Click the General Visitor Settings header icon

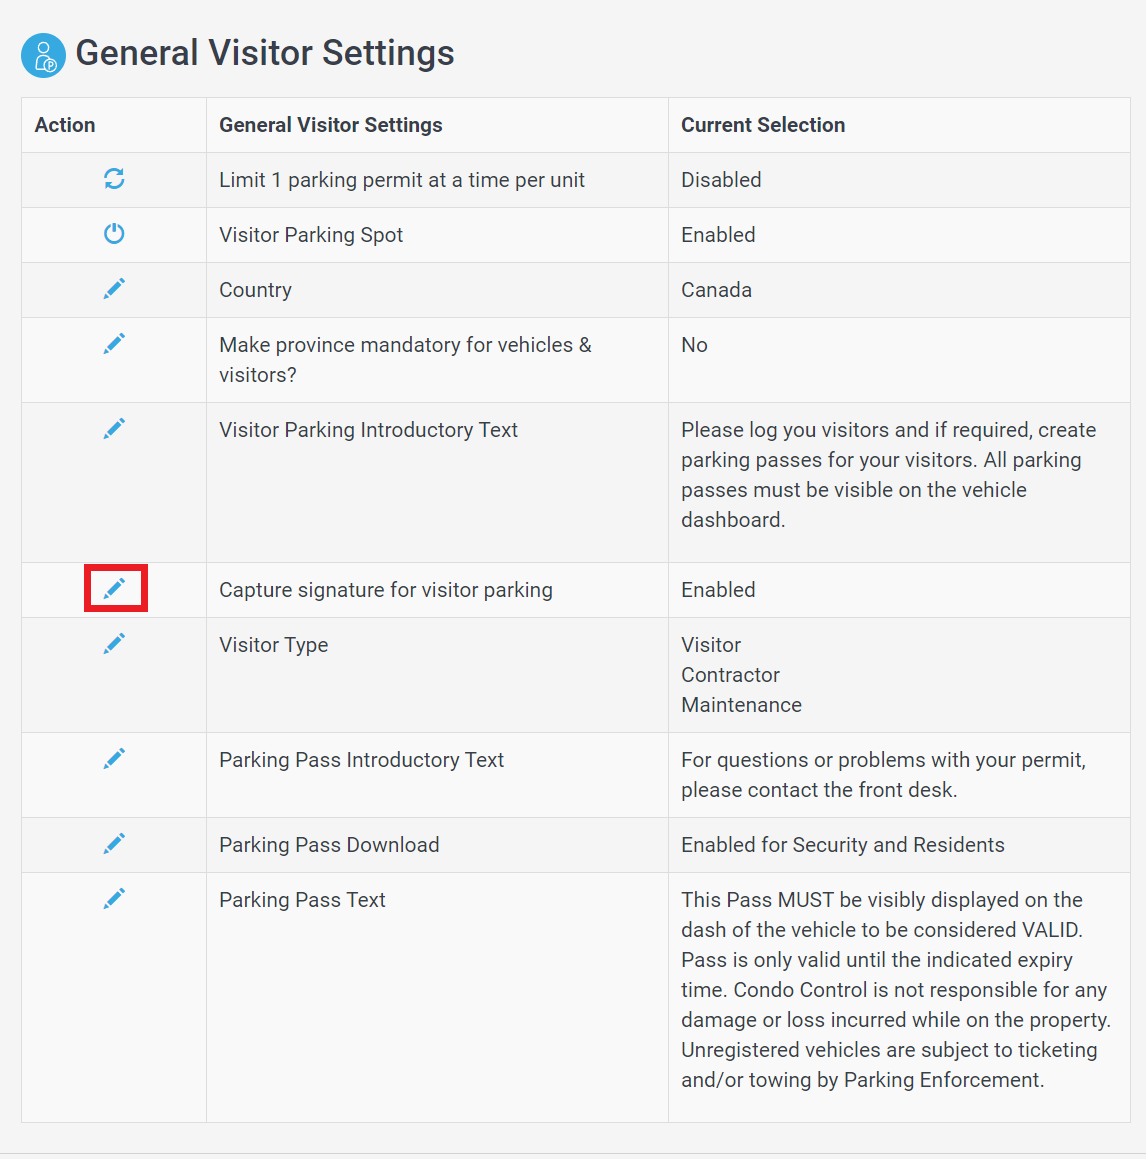point(44,55)
